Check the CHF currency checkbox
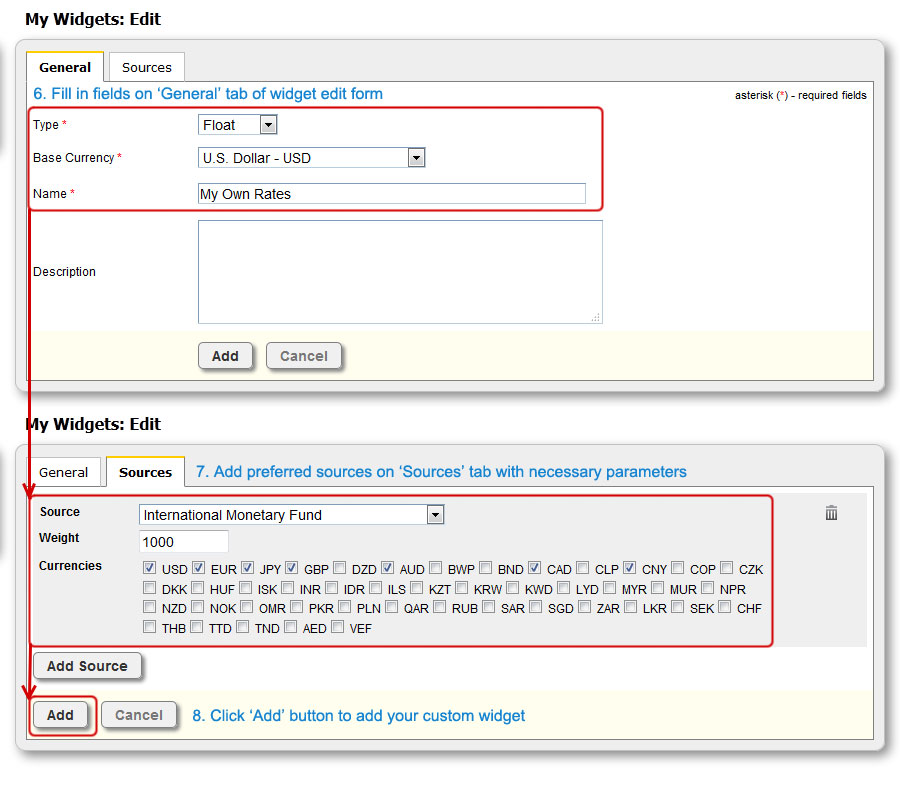 pos(725,607)
